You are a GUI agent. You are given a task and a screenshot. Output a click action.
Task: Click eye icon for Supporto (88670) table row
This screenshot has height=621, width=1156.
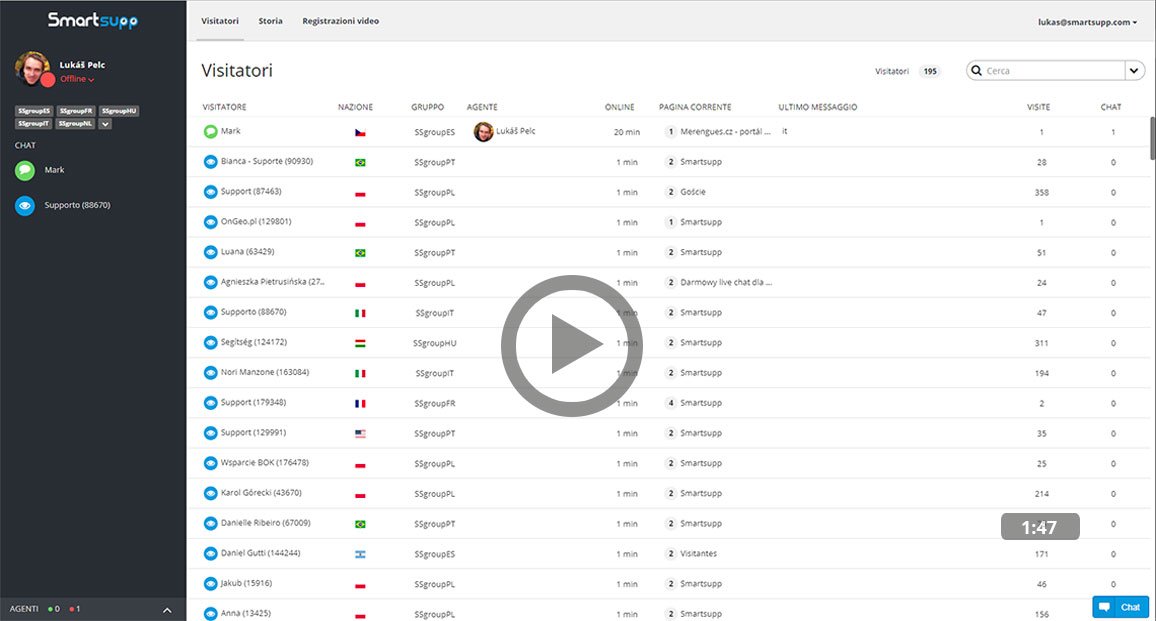coord(210,313)
